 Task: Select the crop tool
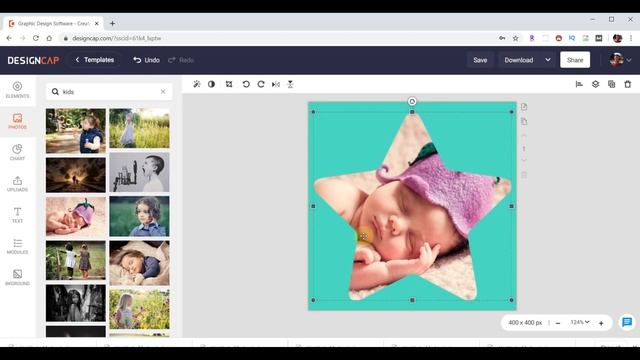[229, 84]
